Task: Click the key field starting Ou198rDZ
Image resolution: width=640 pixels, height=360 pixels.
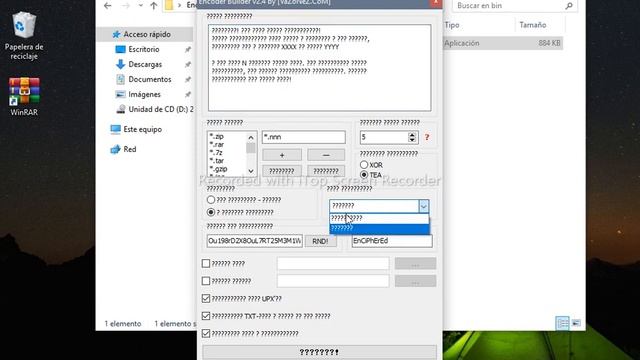Action: pos(255,241)
